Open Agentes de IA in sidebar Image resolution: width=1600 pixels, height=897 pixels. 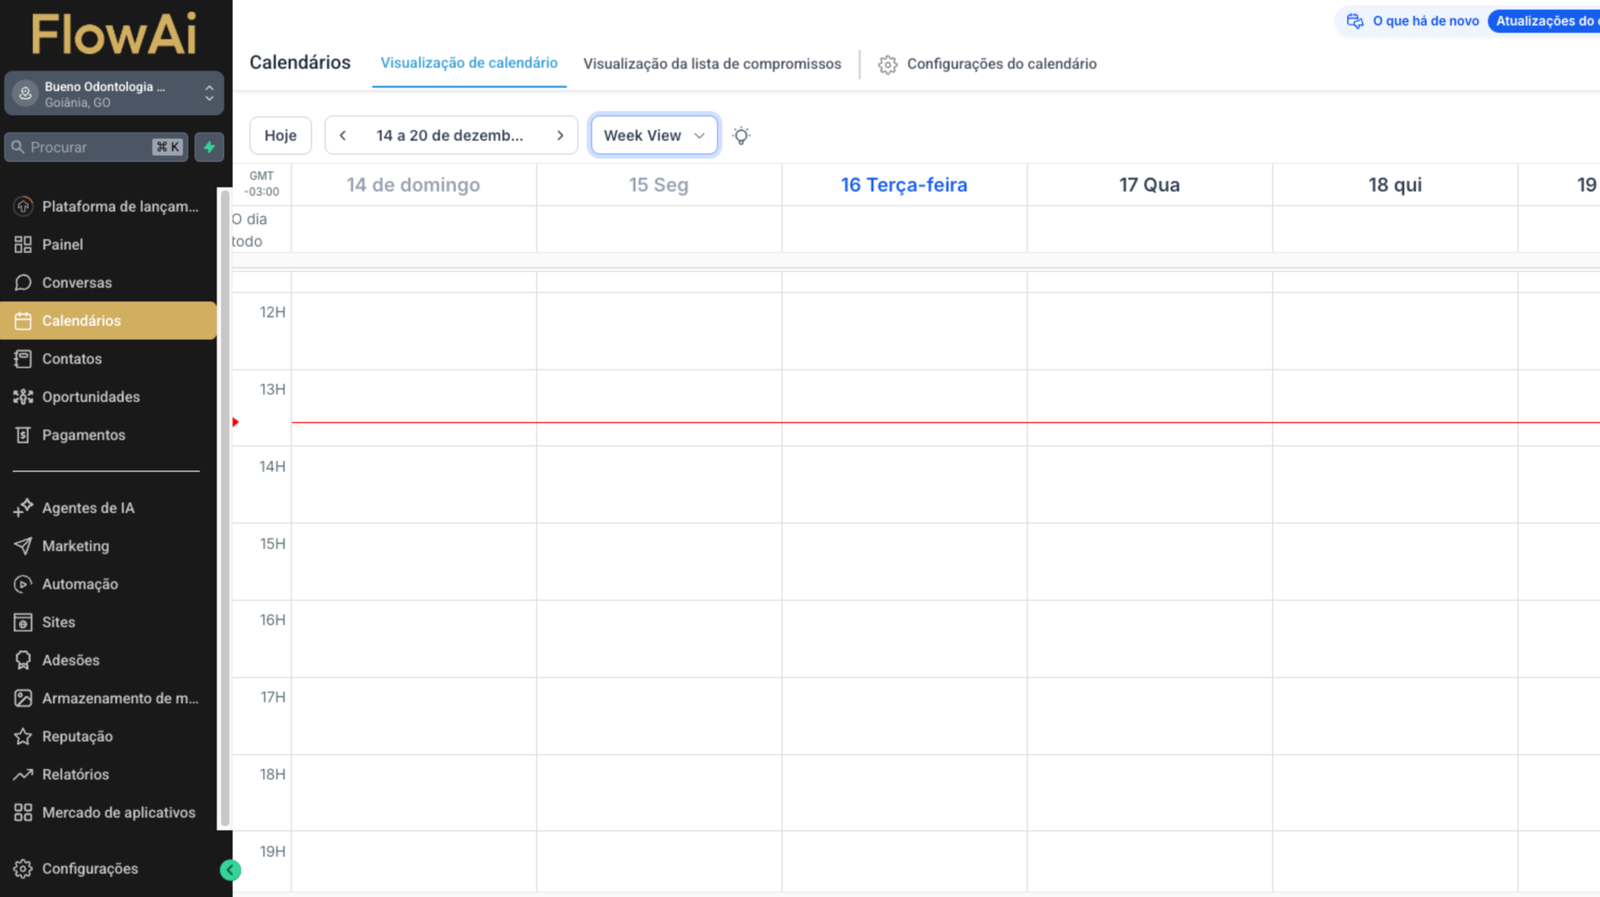tap(88, 508)
